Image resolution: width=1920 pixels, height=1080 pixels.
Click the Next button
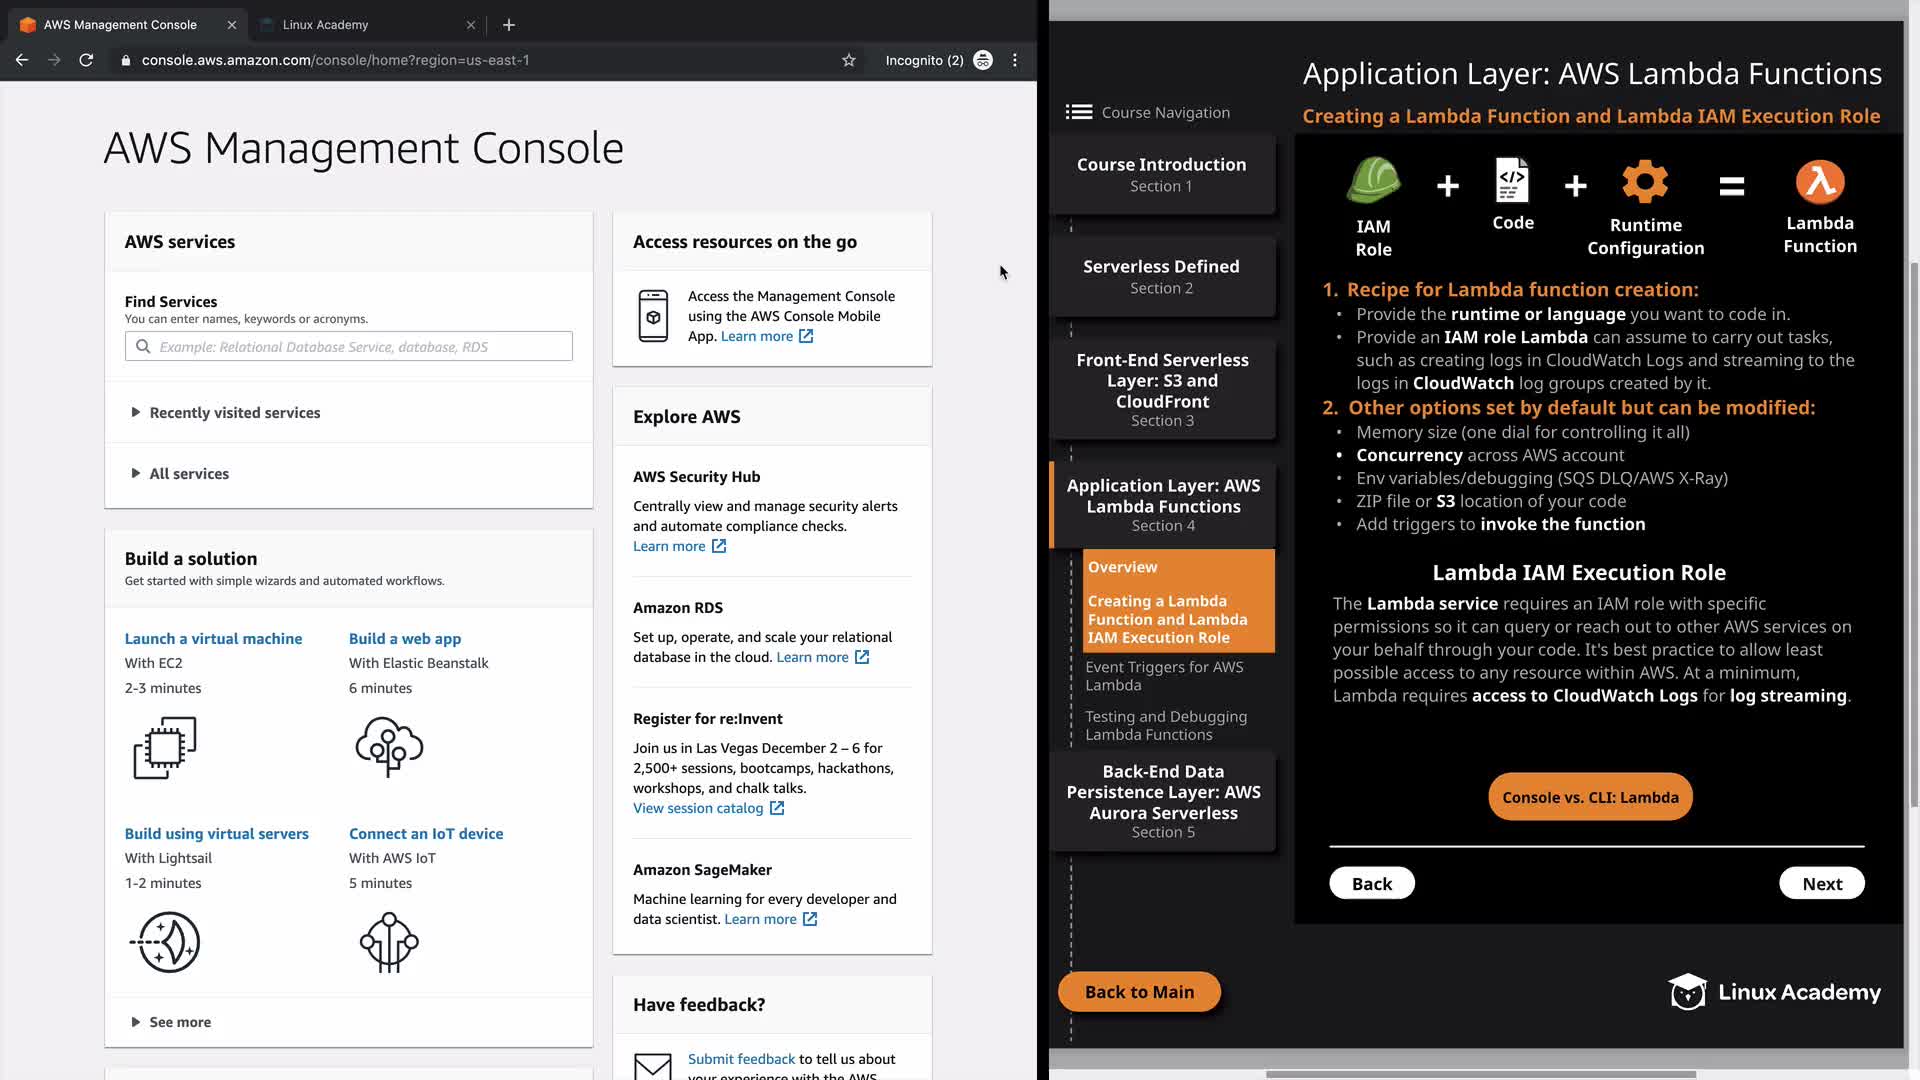pyautogui.click(x=1821, y=883)
